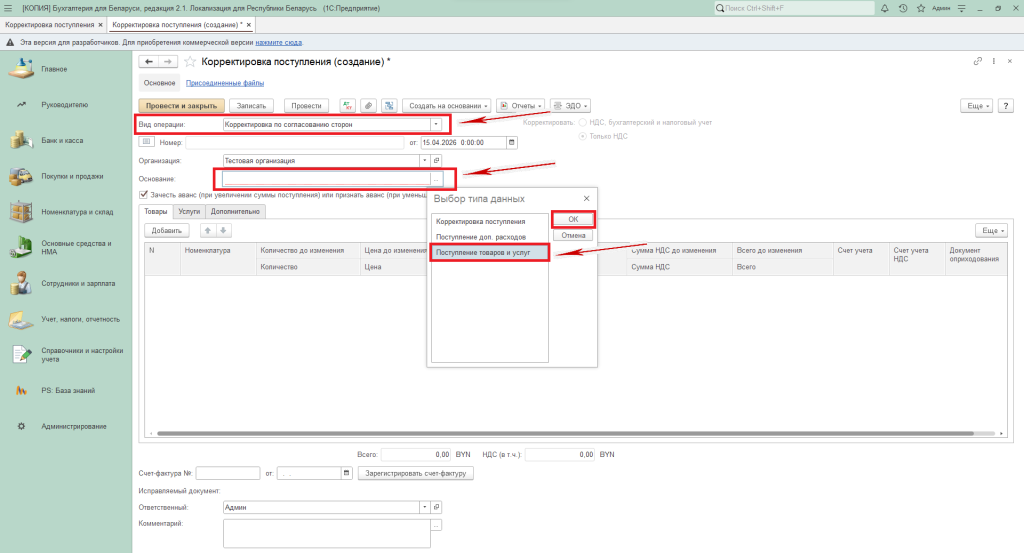The width and height of the screenshot is (1024, 553).
Task: Select Поступление товаров и услуг list item
Action: click(x=489, y=253)
